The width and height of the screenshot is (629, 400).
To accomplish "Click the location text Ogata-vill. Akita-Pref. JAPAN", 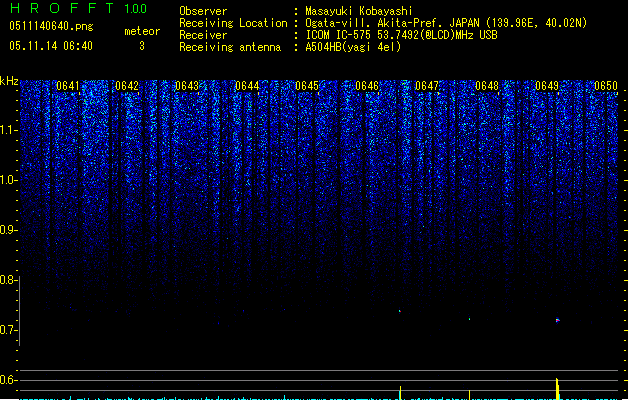I will (x=393, y=23).
